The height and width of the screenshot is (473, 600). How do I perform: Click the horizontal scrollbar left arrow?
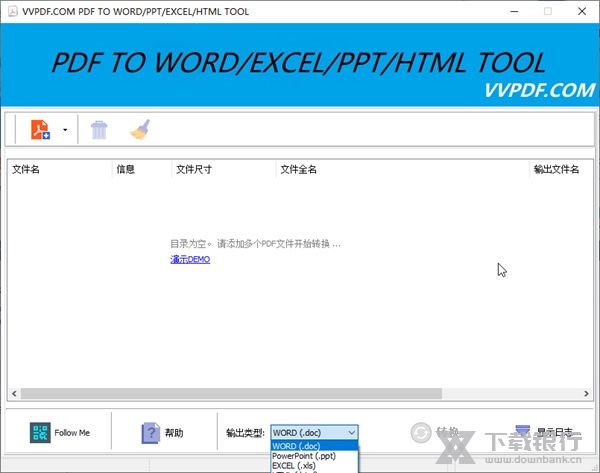(x=14, y=393)
